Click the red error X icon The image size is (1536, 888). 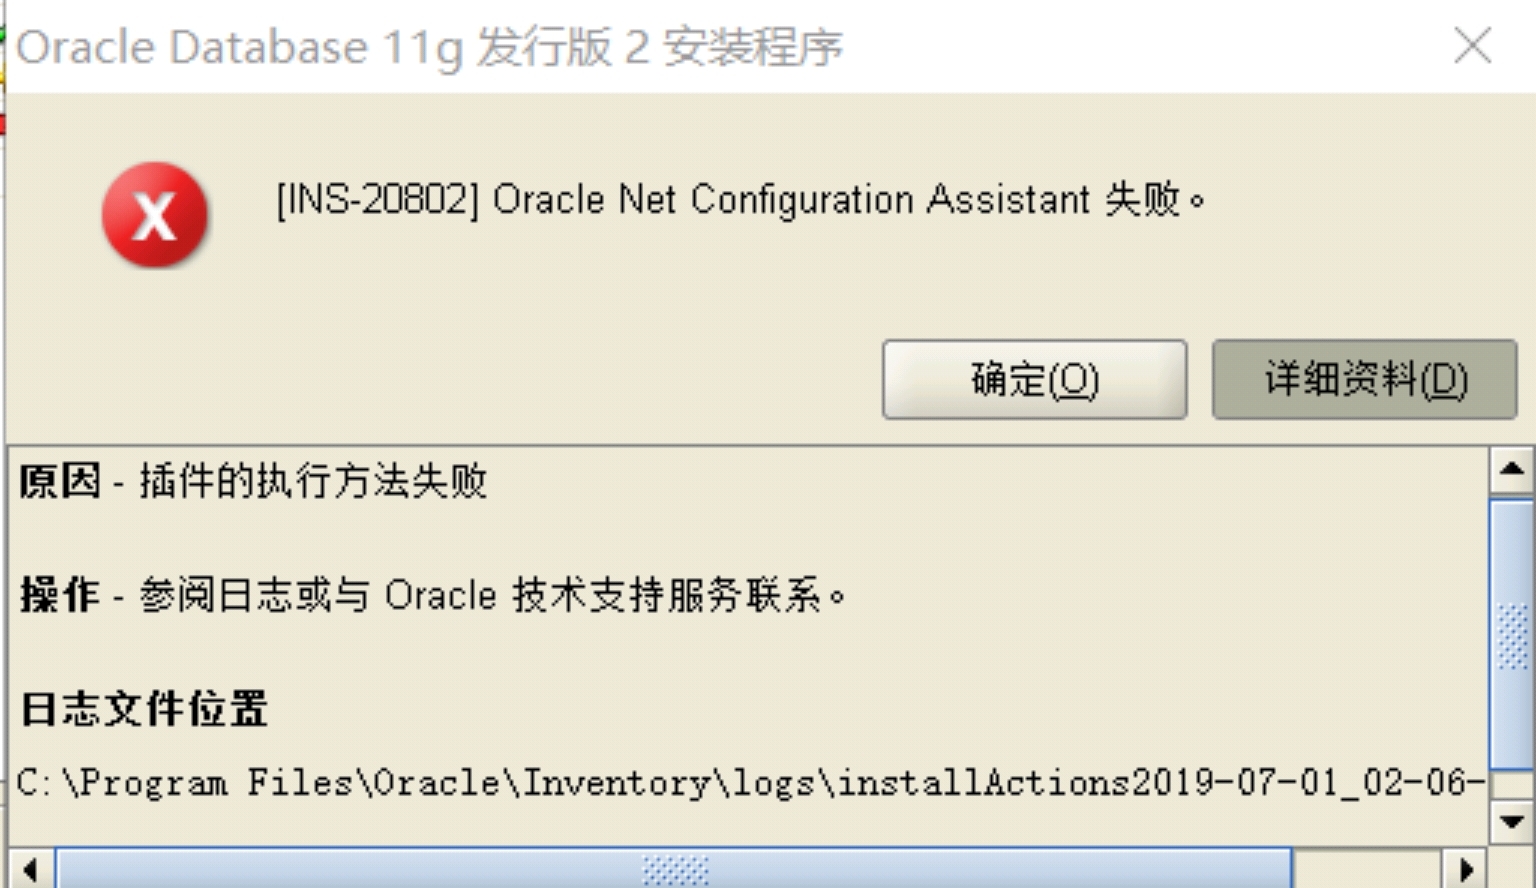tap(155, 215)
